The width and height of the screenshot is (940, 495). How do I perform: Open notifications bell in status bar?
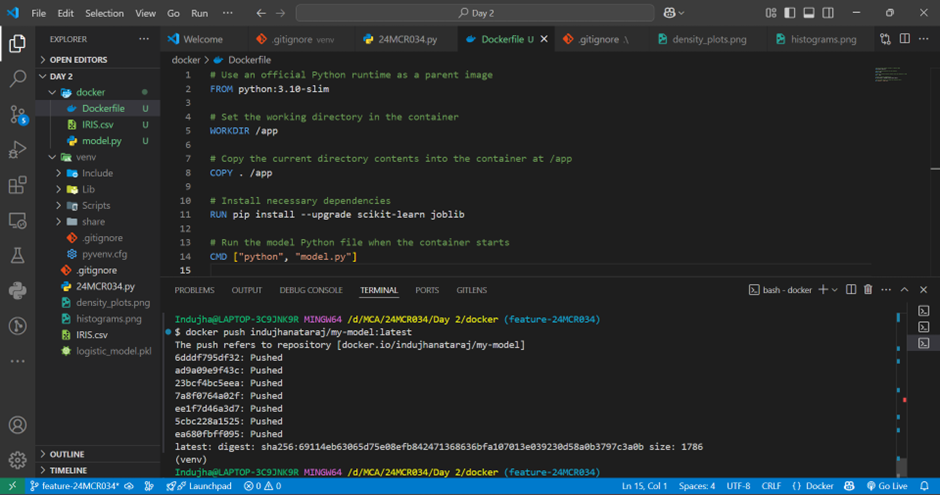coord(924,486)
